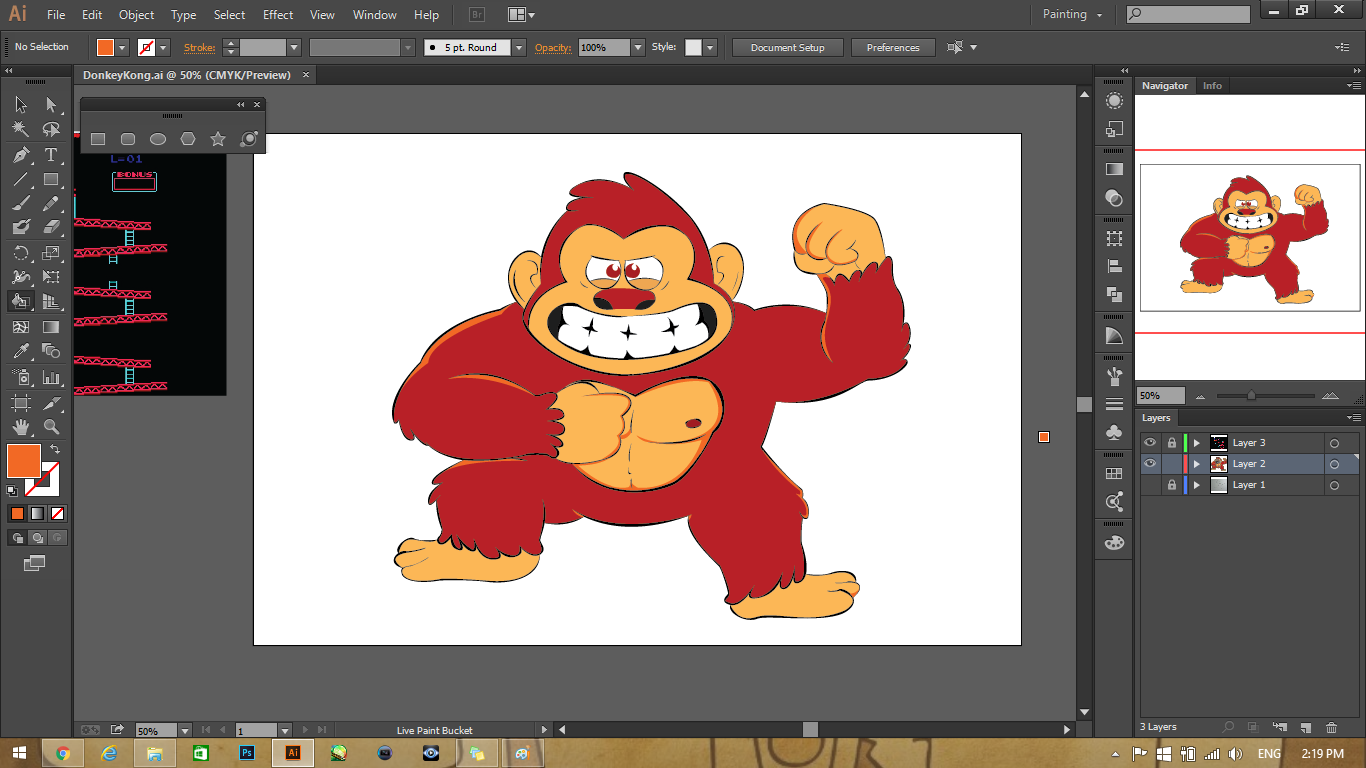The image size is (1366, 768).
Task: Select the Scale tool
Action: [x=51, y=253]
